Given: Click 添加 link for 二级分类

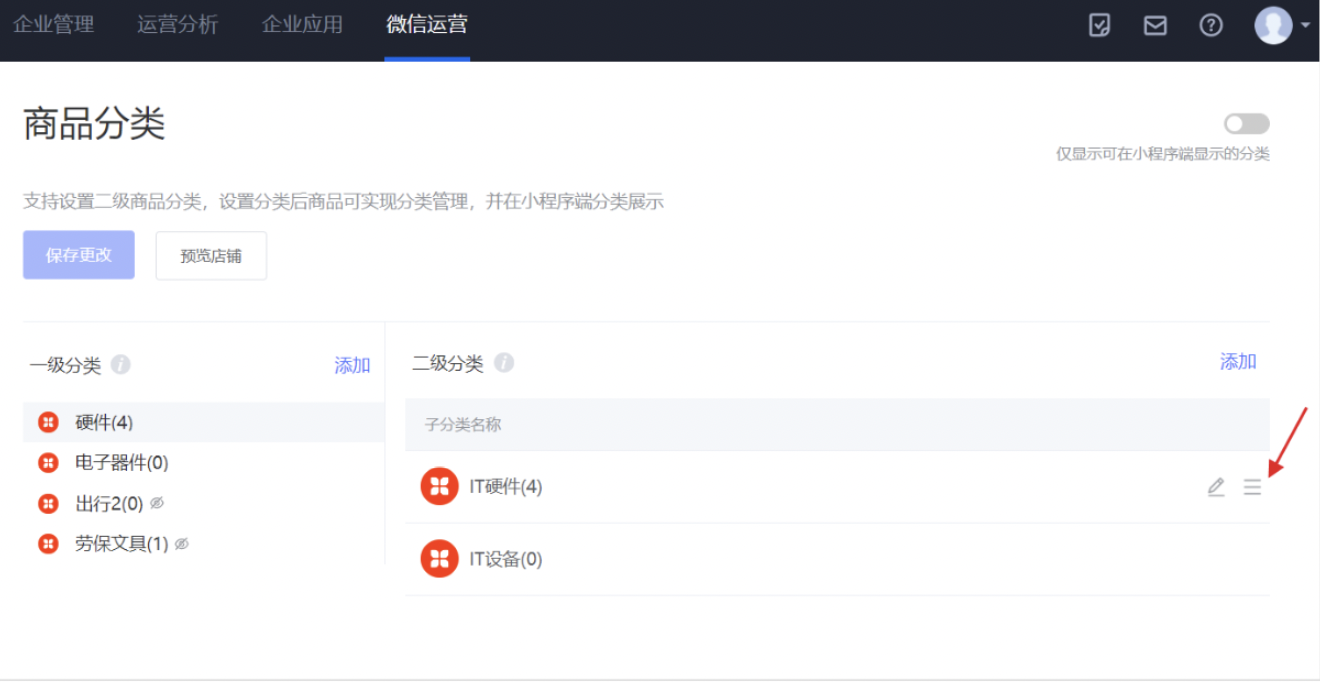Looking at the screenshot, I should click(x=1238, y=362).
